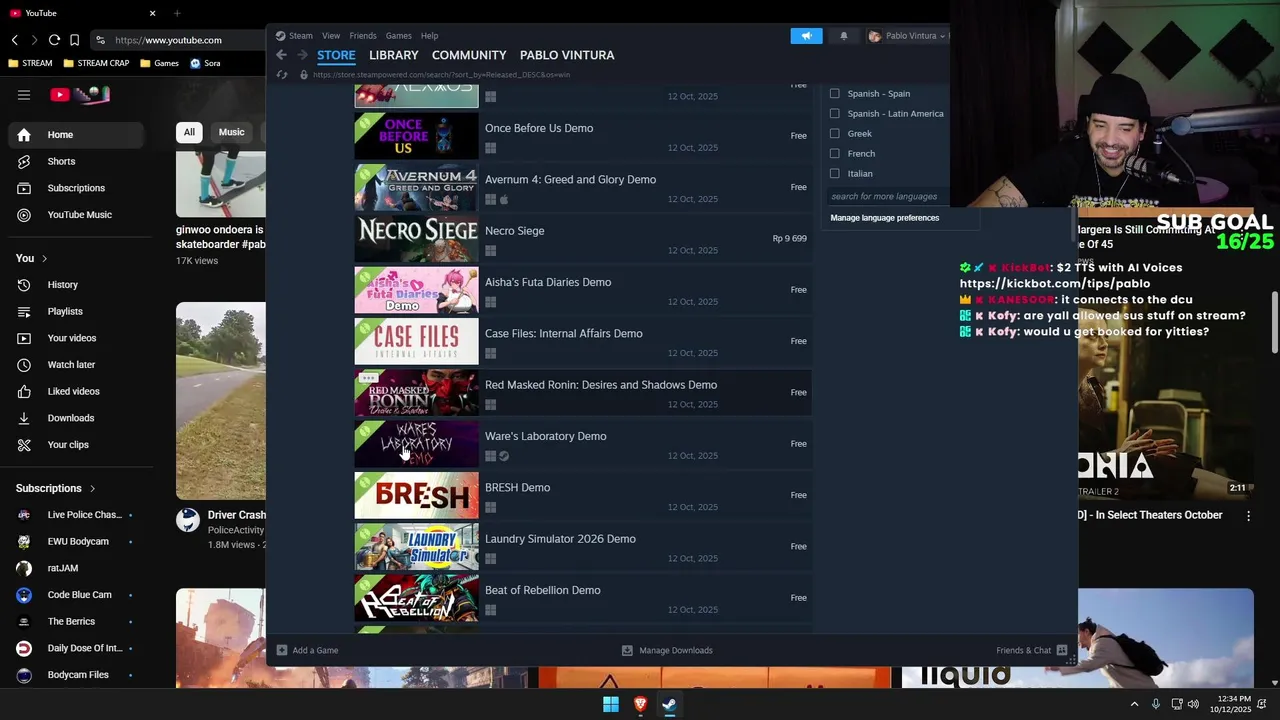Enable French language checkbox
Image resolution: width=1280 pixels, height=720 pixels.
[834, 154]
